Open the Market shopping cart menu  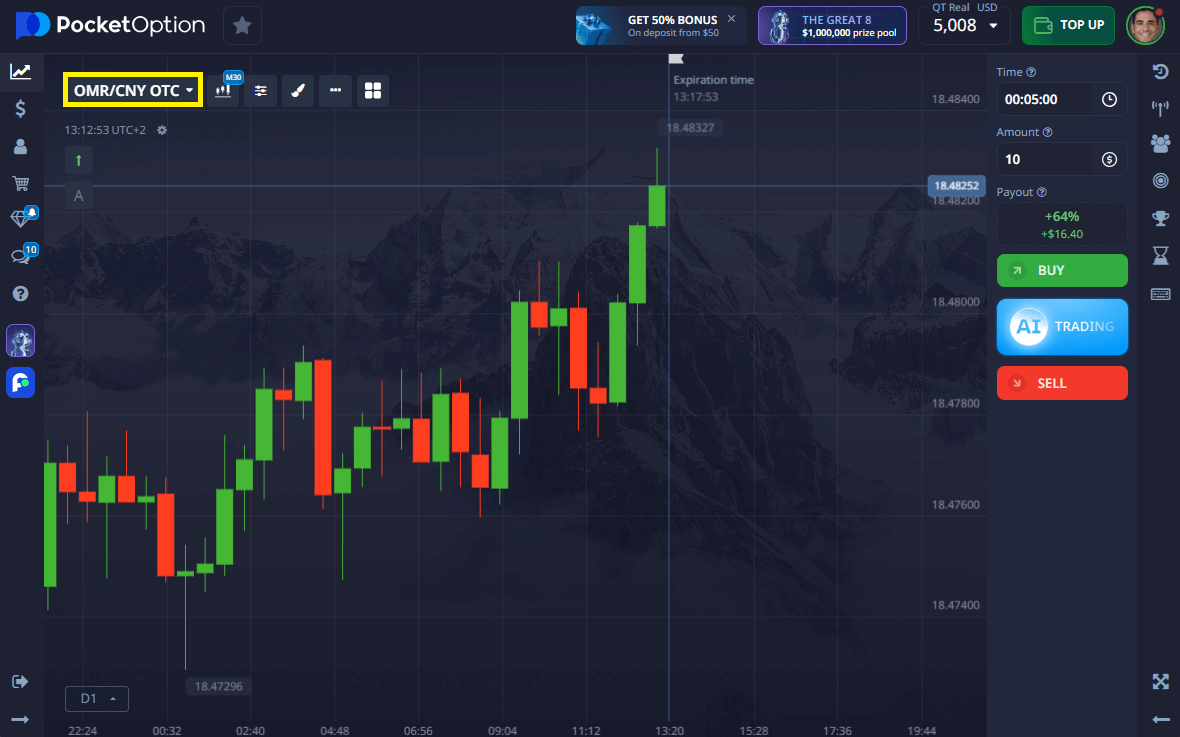[x=20, y=183]
